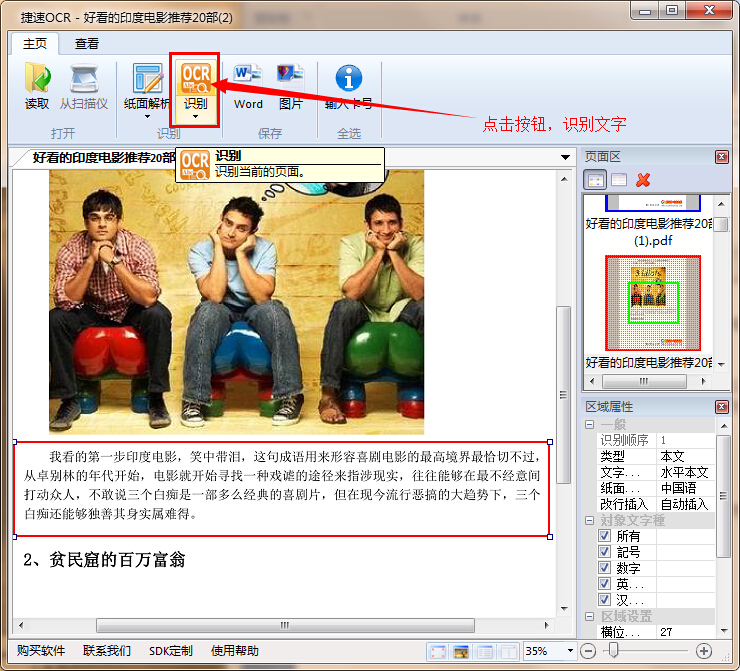This screenshot has width=740, height=671.
Task: Minimize the 捷速OCR window
Action: tap(645, 11)
